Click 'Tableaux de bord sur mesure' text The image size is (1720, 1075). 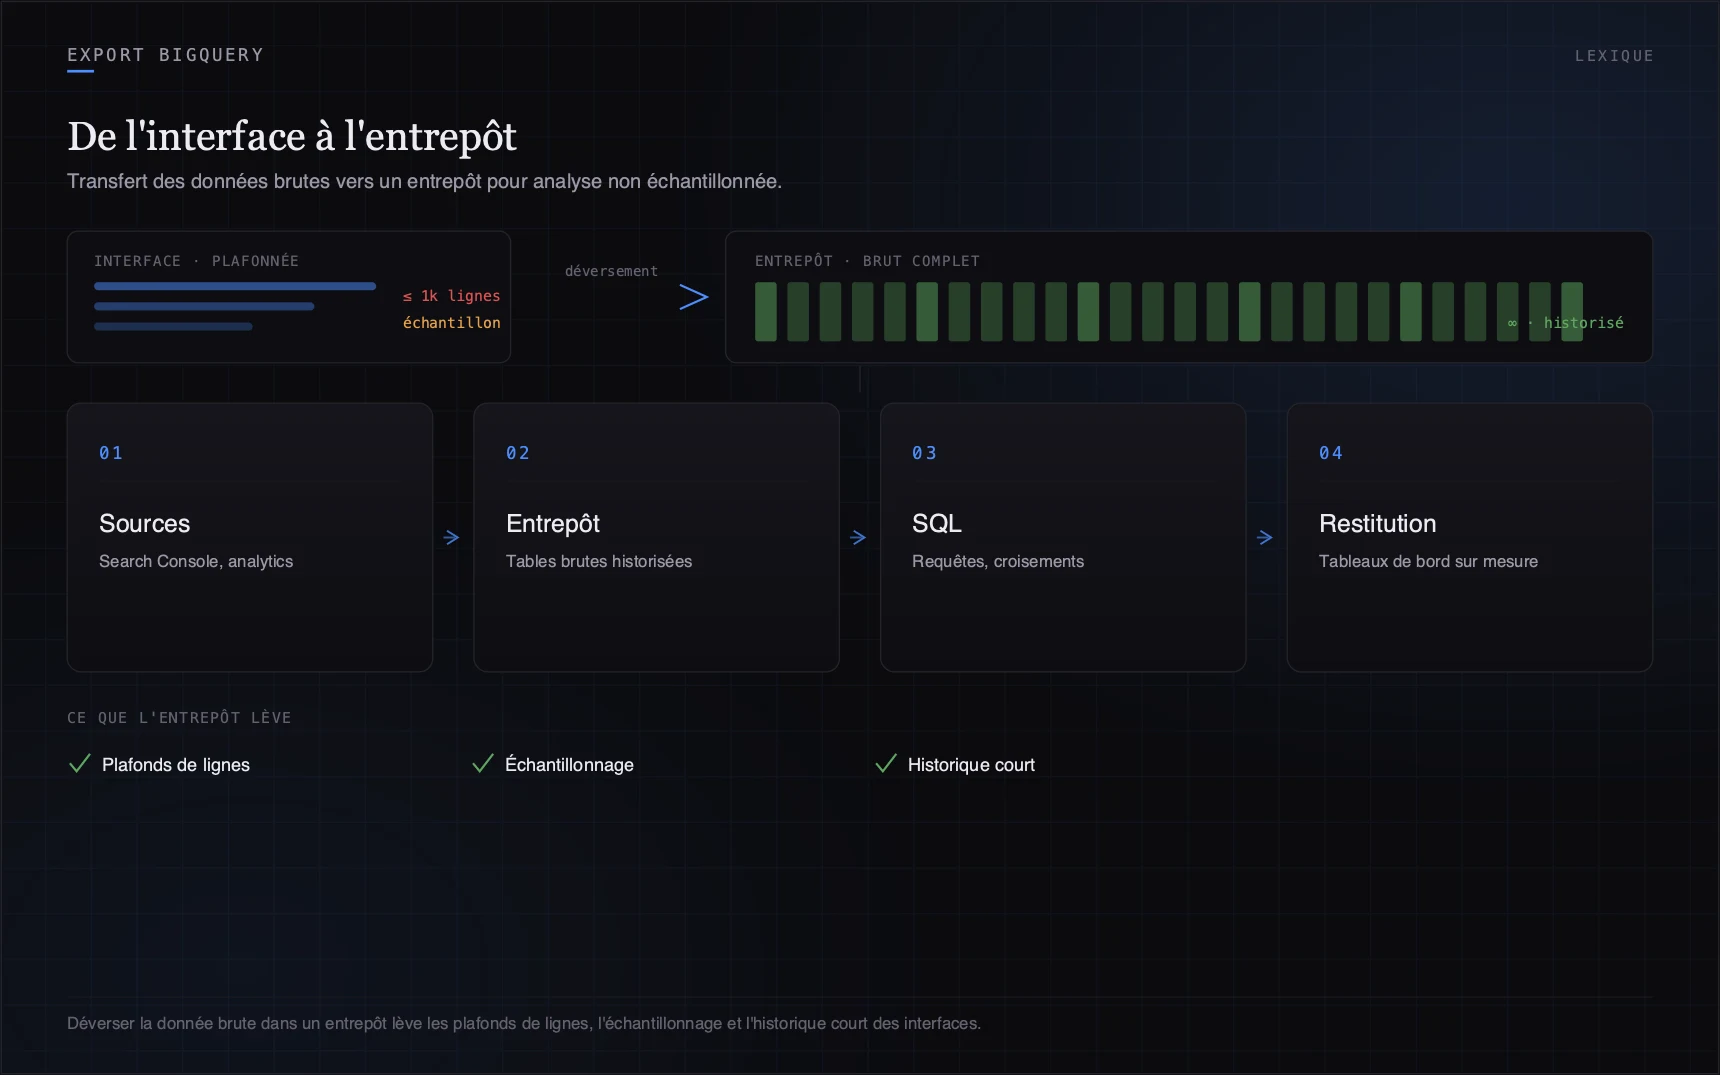tap(1428, 561)
